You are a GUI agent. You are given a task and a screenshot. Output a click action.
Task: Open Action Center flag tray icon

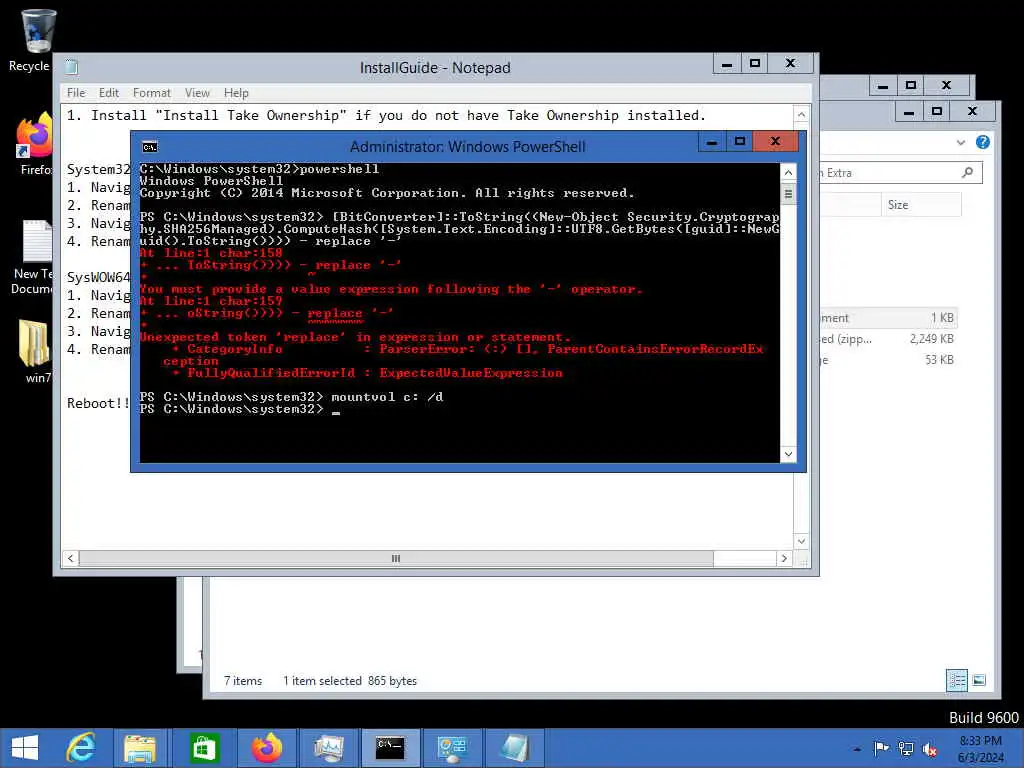click(x=881, y=748)
